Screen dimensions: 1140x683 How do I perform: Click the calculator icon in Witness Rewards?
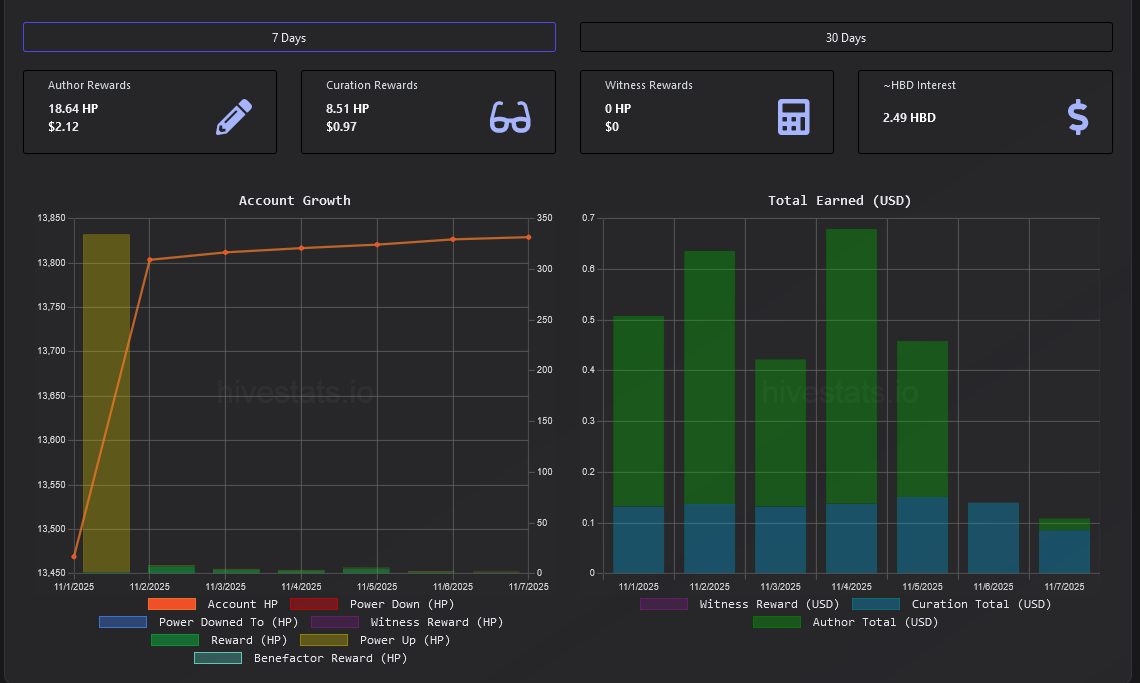click(793, 117)
